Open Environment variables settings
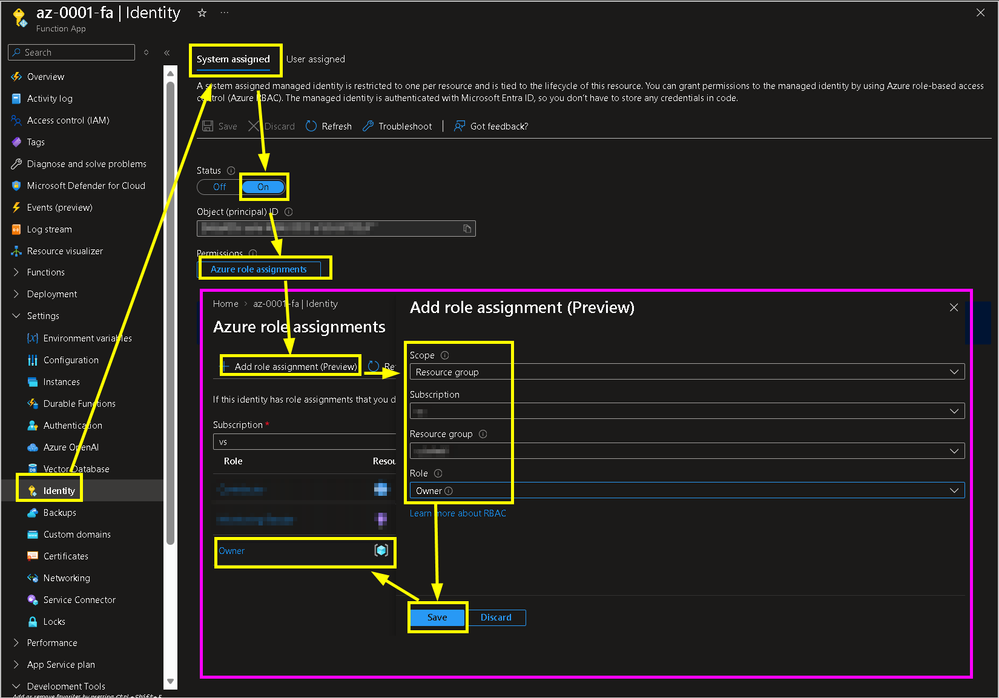The image size is (999, 698). tap(87, 338)
